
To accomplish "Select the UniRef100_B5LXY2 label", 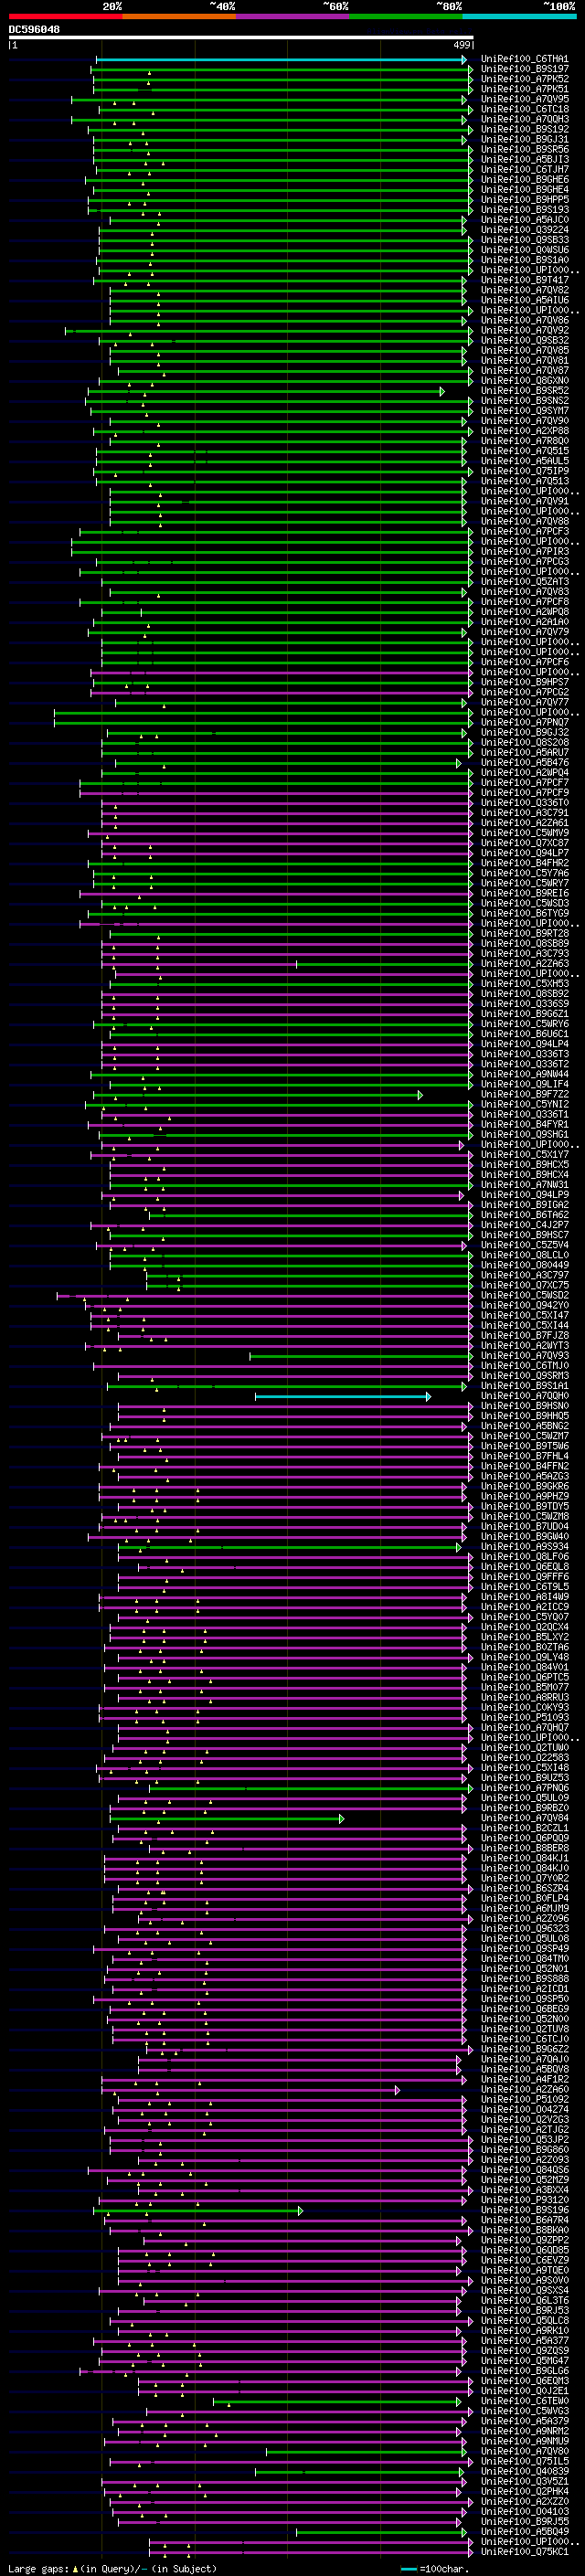I will [x=524, y=1637].
